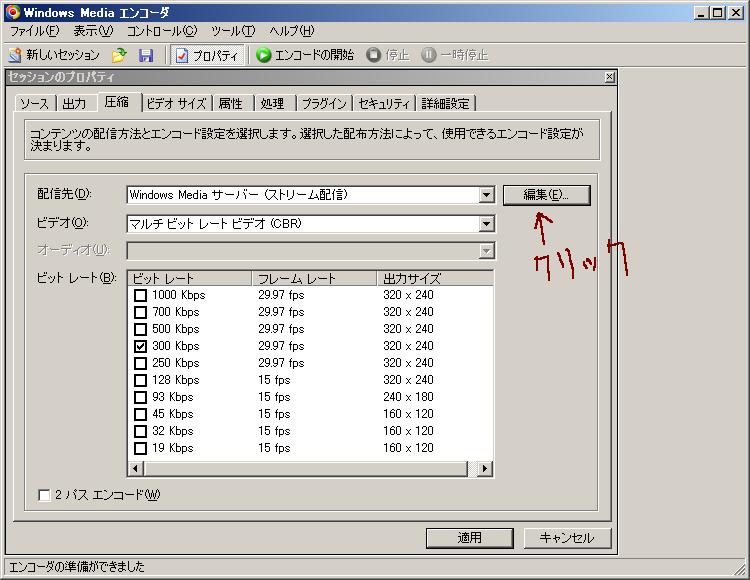Start encoding with the green play icon
The width and height of the screenshot is (750, 580).
[264, 55]
